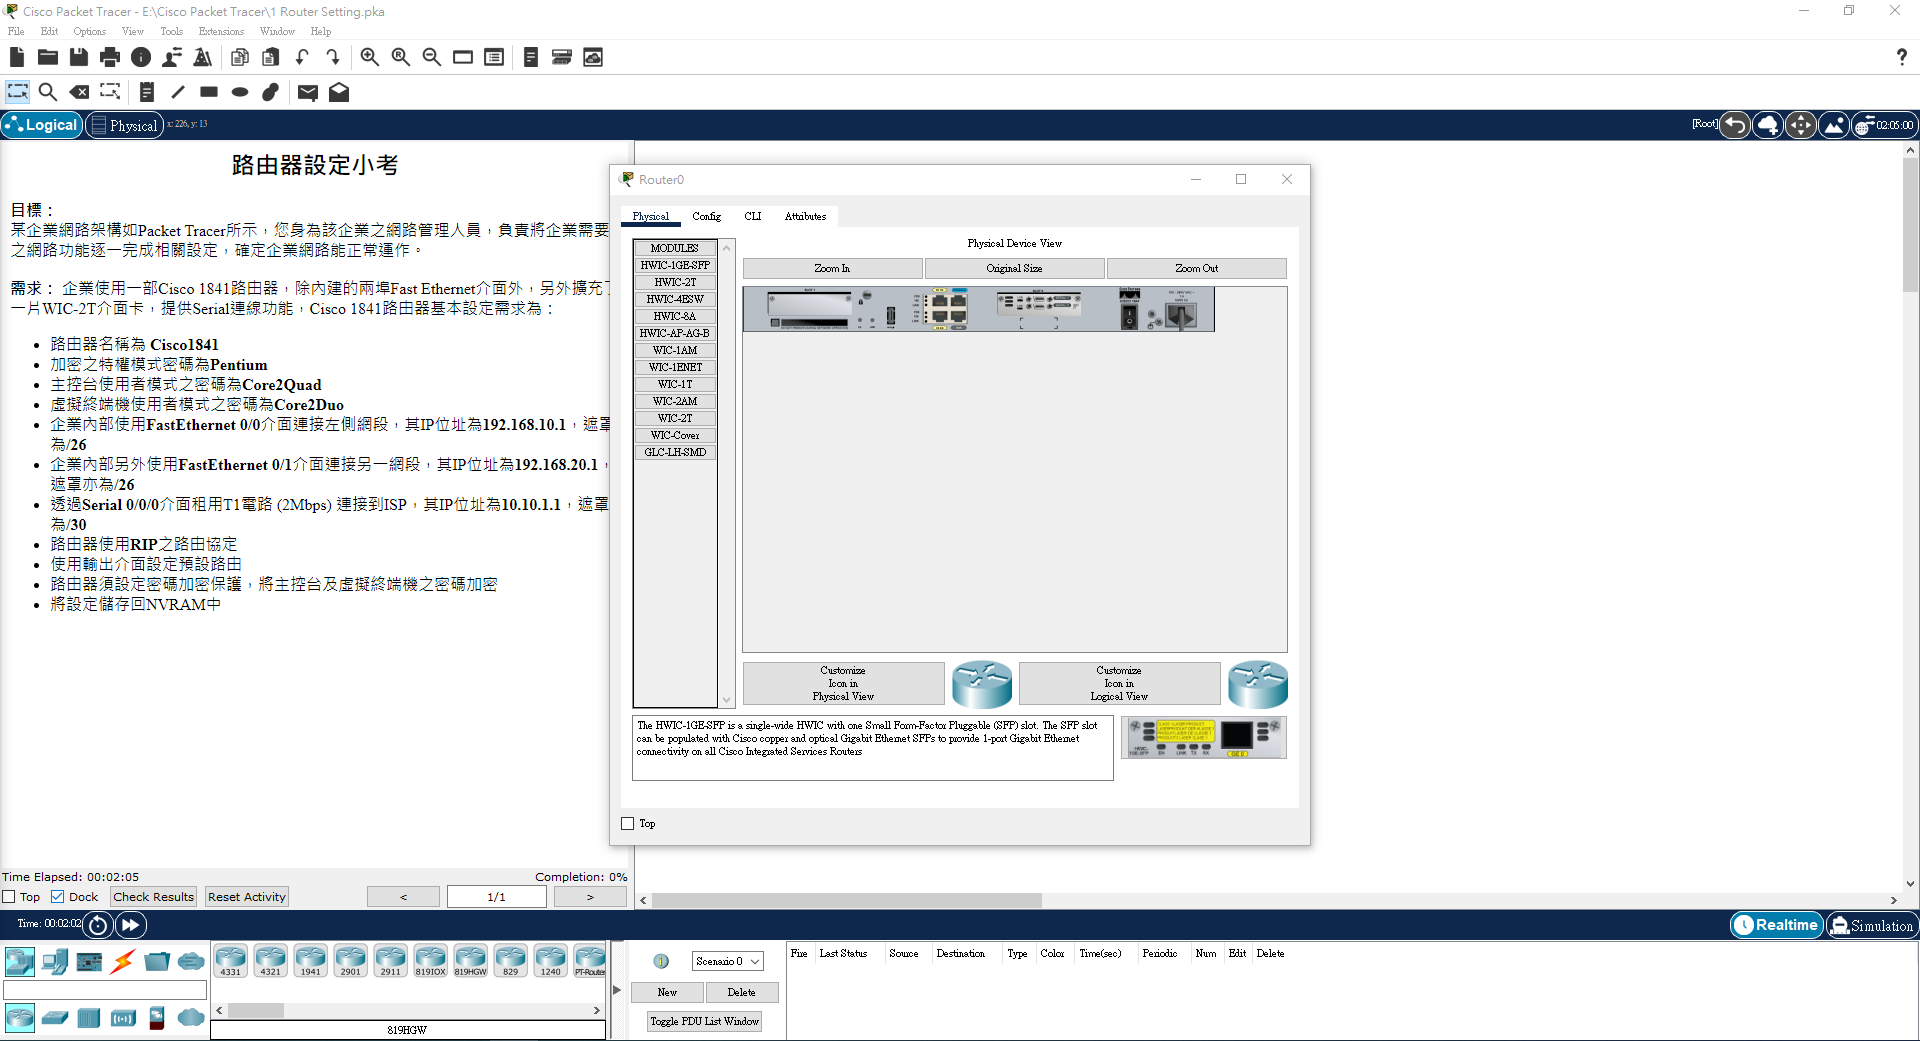Viewport: 1920px width, 1041px height.
Task: Click Toggle PDU List Window button
Action: (x=704, y=1021)
